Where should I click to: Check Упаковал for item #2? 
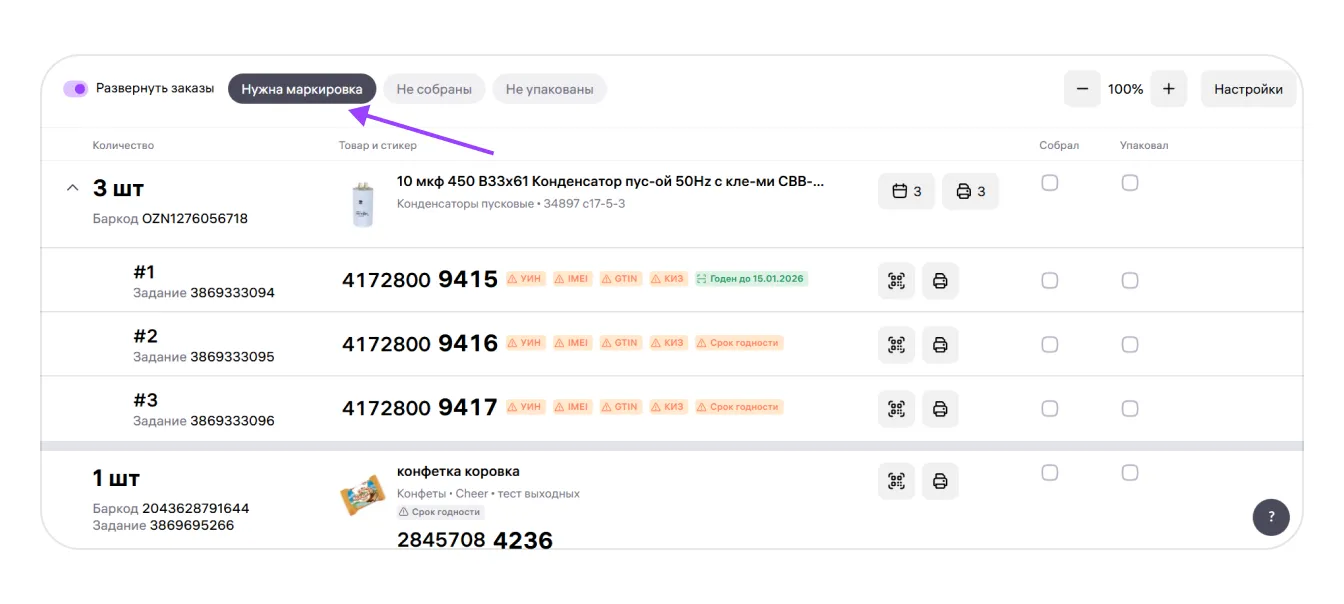(1129, 345)
